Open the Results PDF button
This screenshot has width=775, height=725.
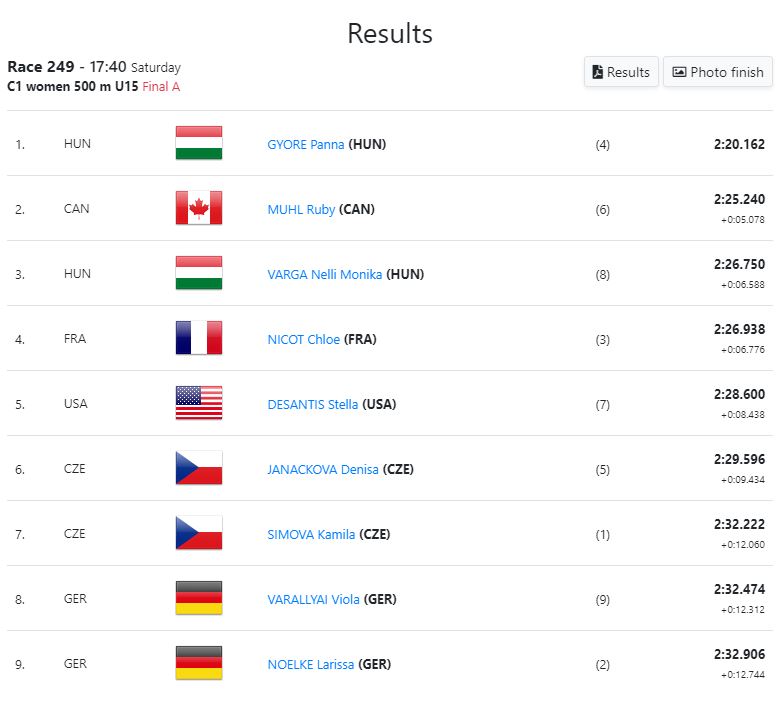(x=621, y=72)
